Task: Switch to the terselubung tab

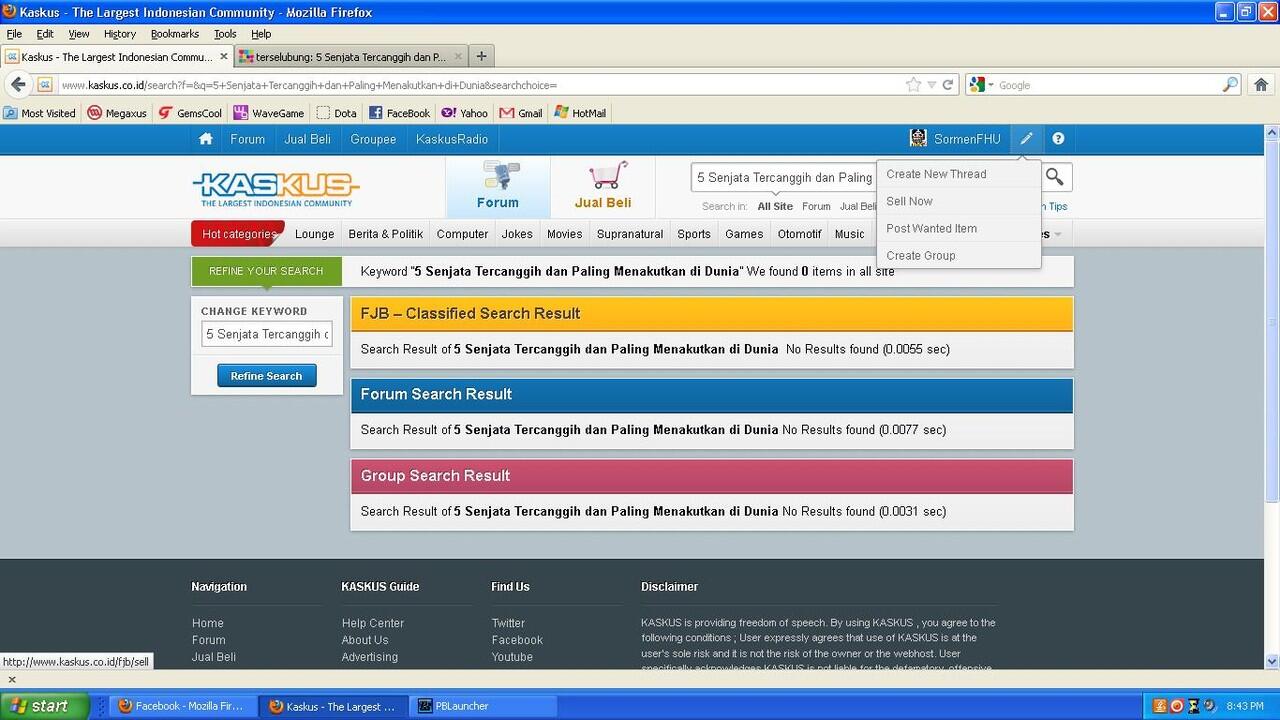Action: click(351, 57)
